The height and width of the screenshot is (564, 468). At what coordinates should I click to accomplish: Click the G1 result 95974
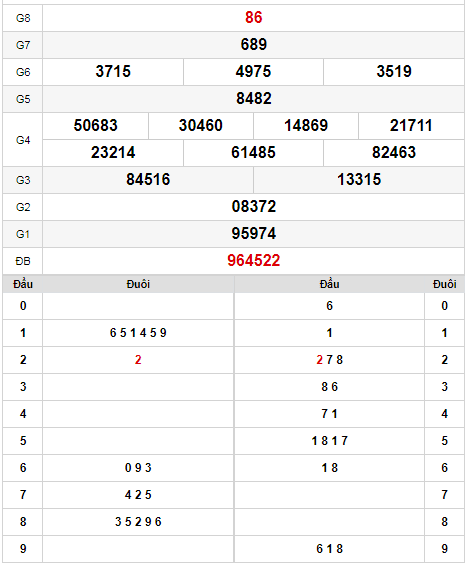pyautogui.click(x=254, y=233)
